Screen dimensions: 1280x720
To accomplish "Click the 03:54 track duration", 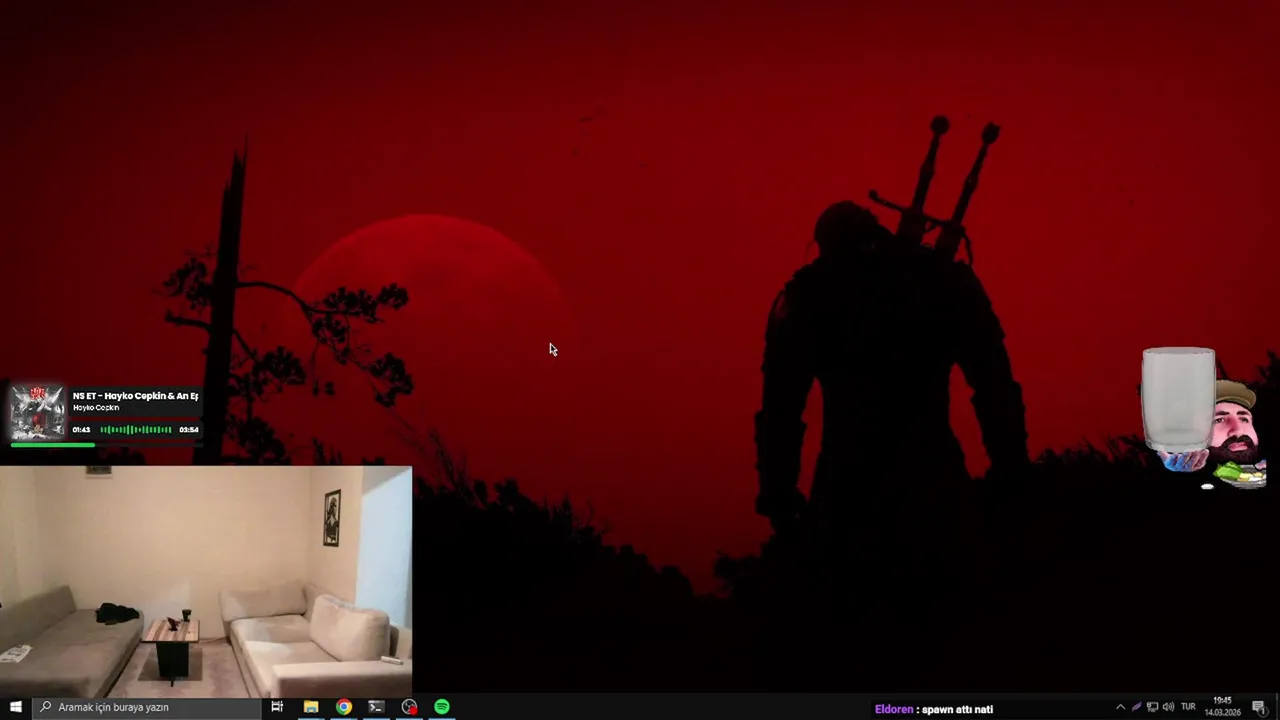I will click(188, 430).
